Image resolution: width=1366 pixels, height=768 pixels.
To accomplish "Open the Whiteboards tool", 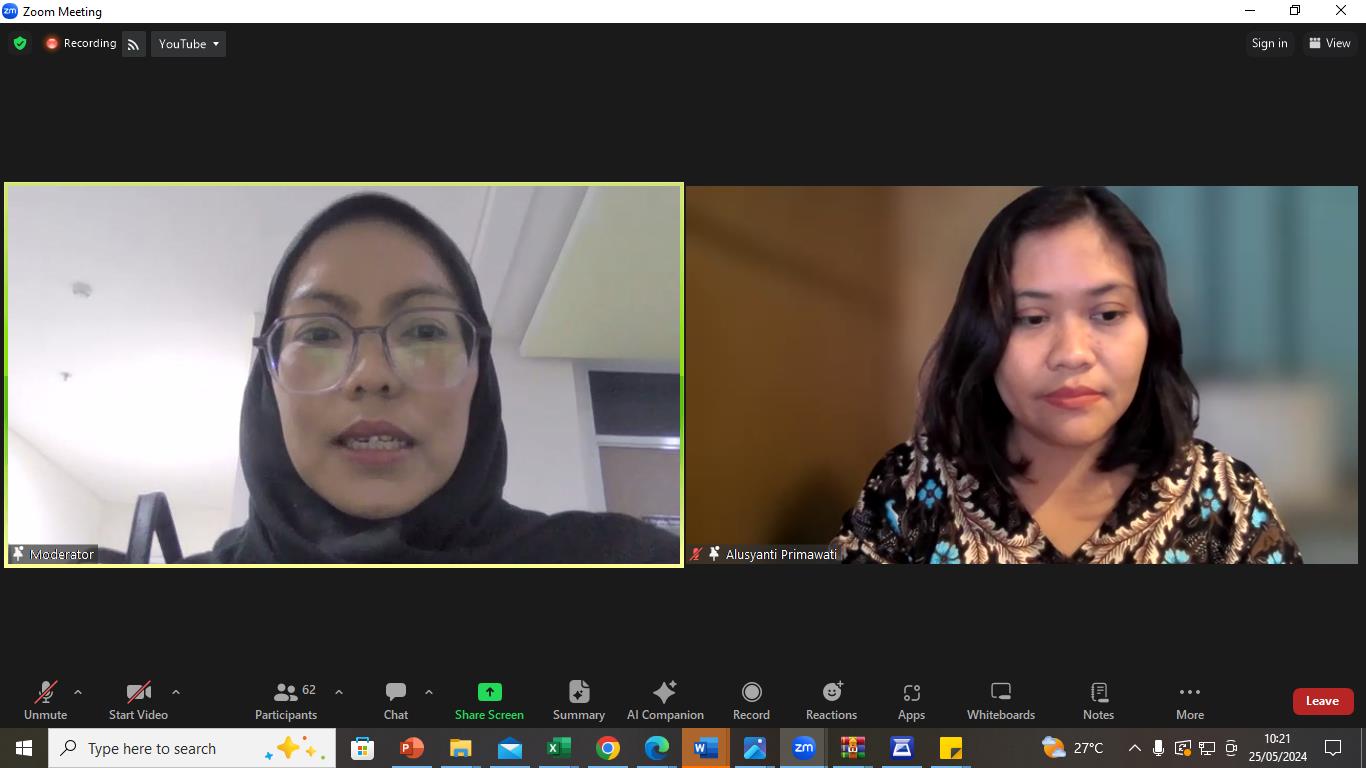I will click(x=1000, y=700).
